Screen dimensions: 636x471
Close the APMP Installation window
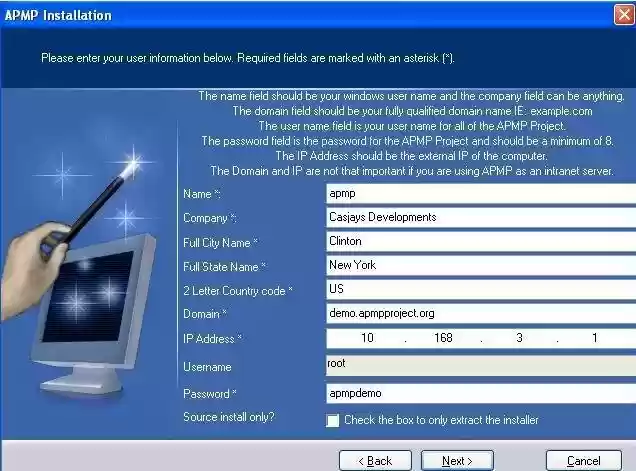[x=624, y=15]
